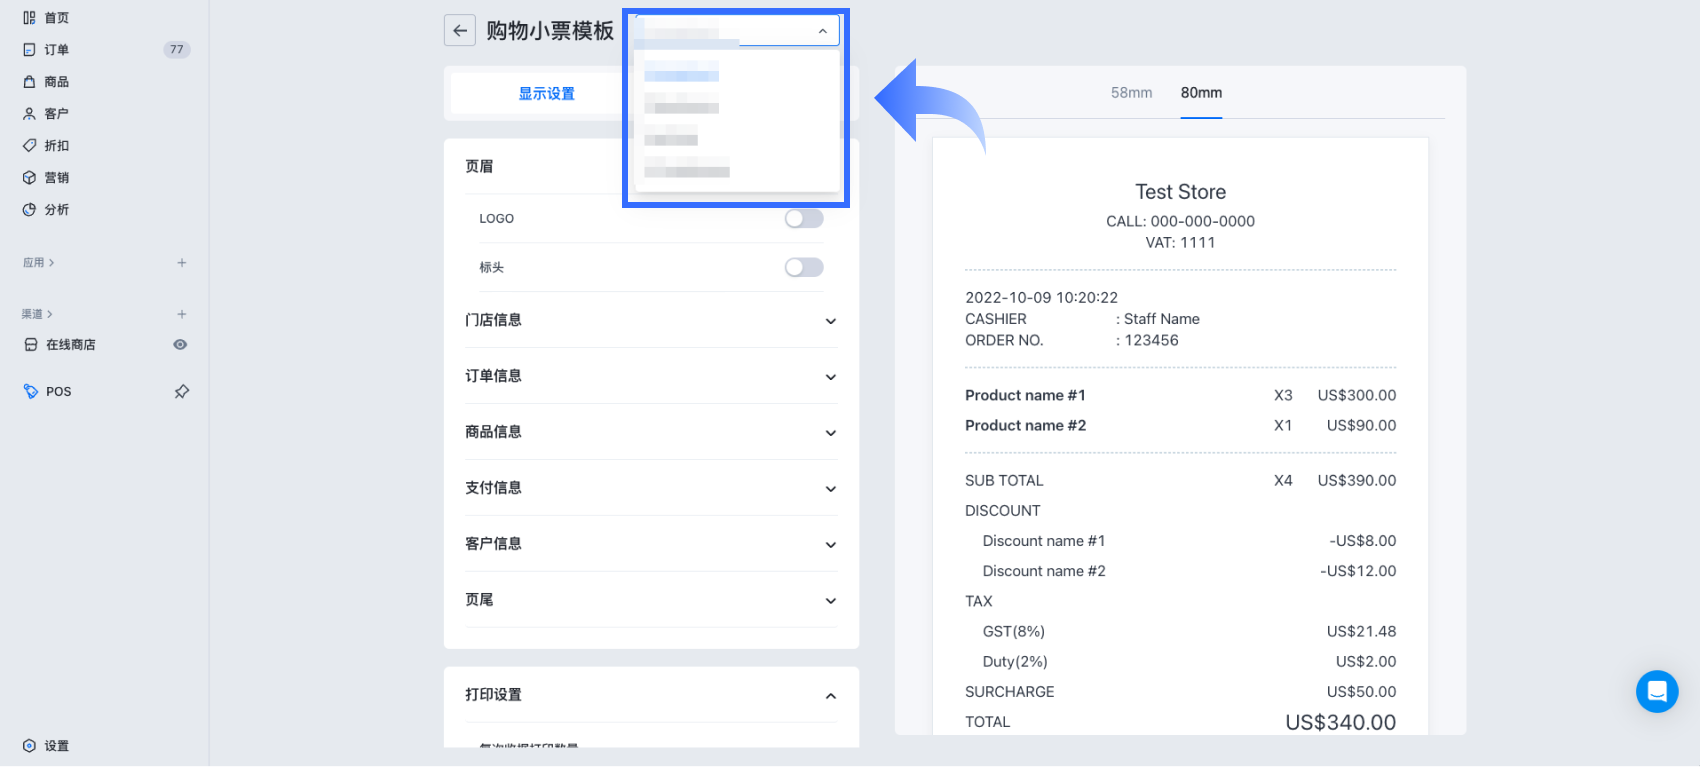Click CALL: 000-000-0000 on the receipt

(1180, 222)
